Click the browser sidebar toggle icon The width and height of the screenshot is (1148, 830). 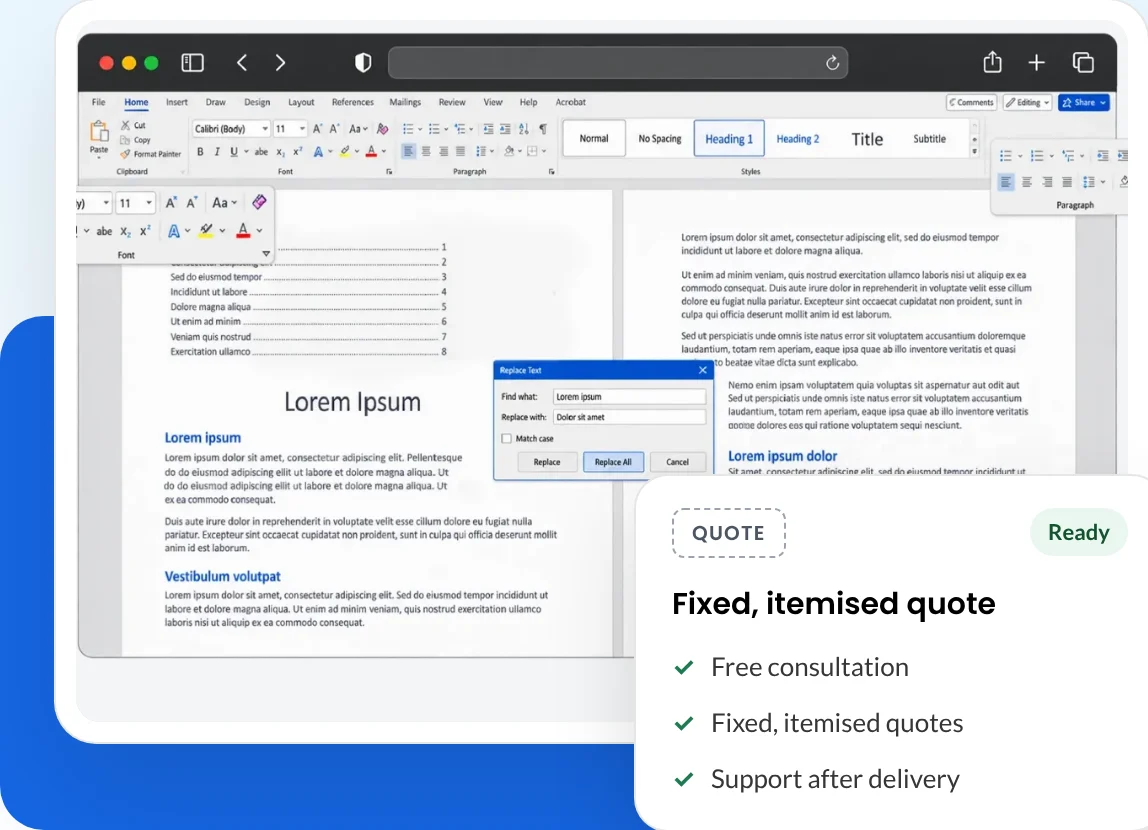(x=193, y=62)
